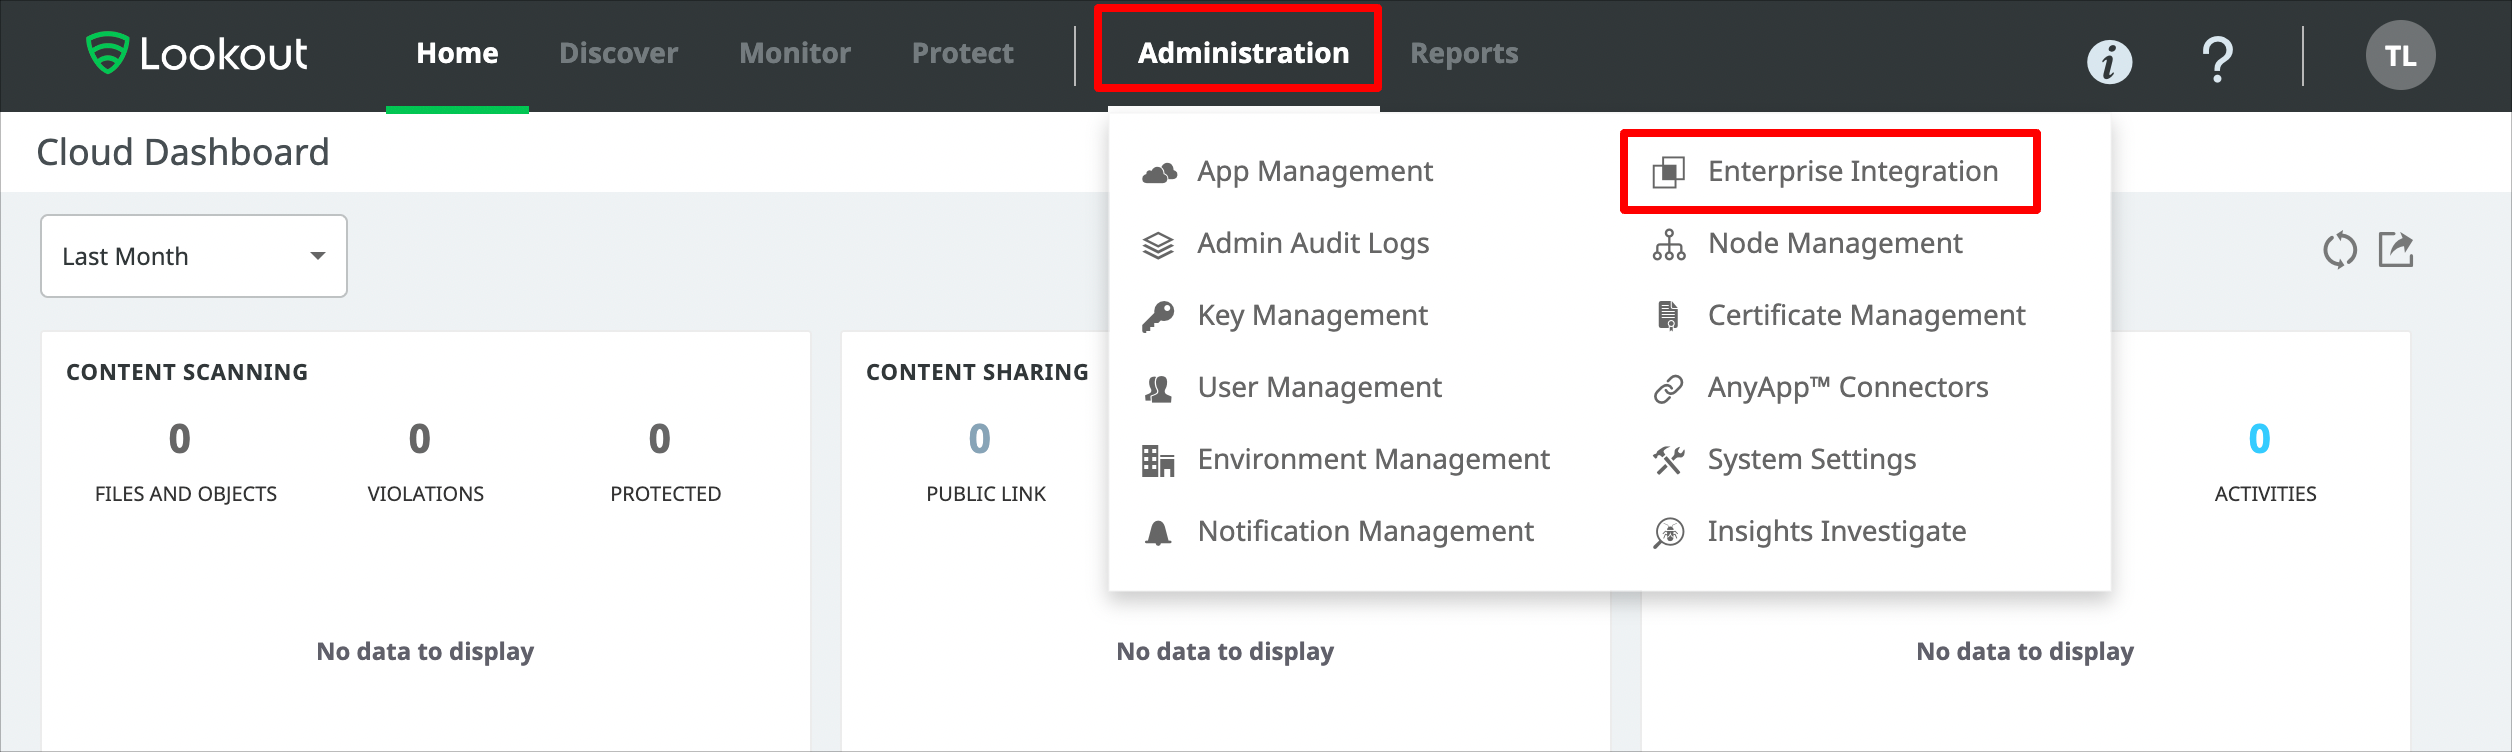Screen dimensions: 2512x752
Task: Click the CONTENT SHARING card heading
Action: click(977, 372)
